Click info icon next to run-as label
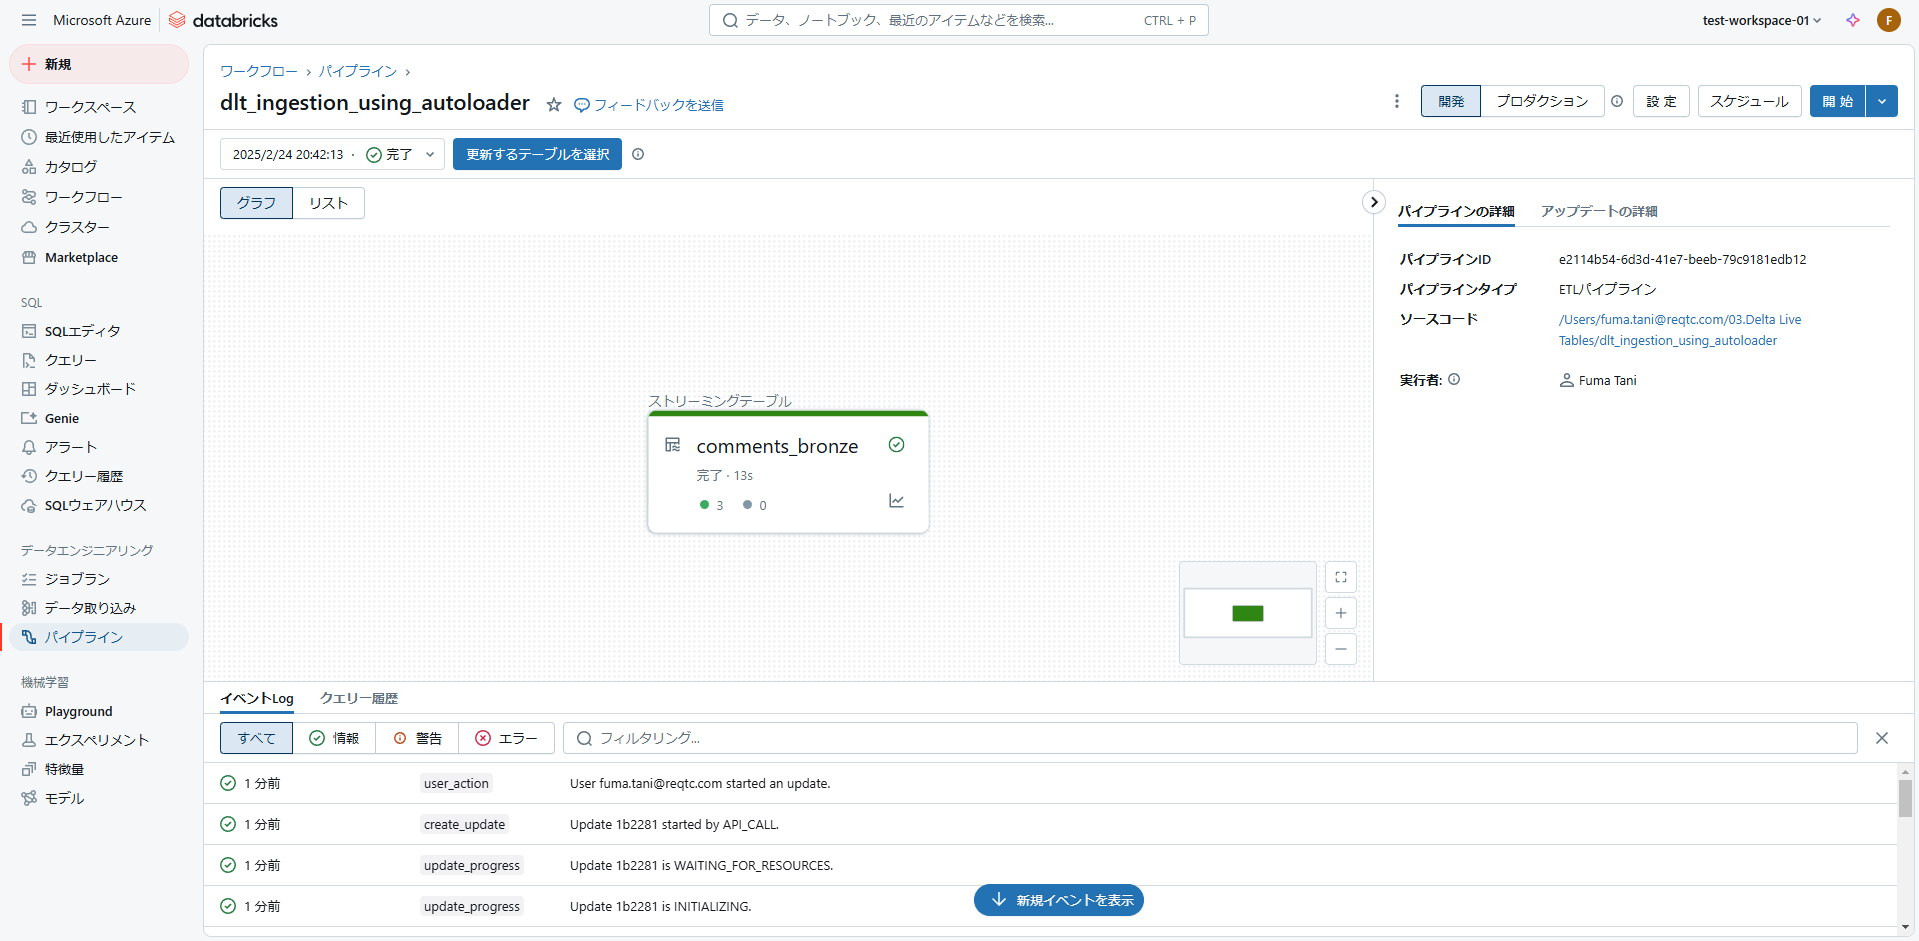This screenshot has height=941, width=1919. 1454,380
